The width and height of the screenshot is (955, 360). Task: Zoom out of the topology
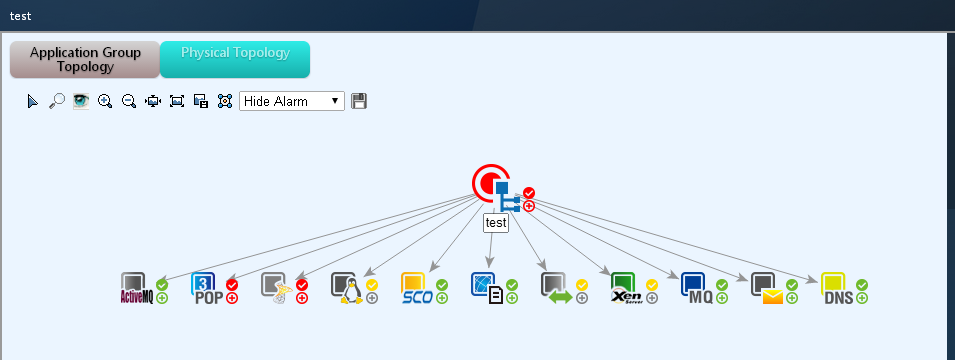click(x=129, y=101)
